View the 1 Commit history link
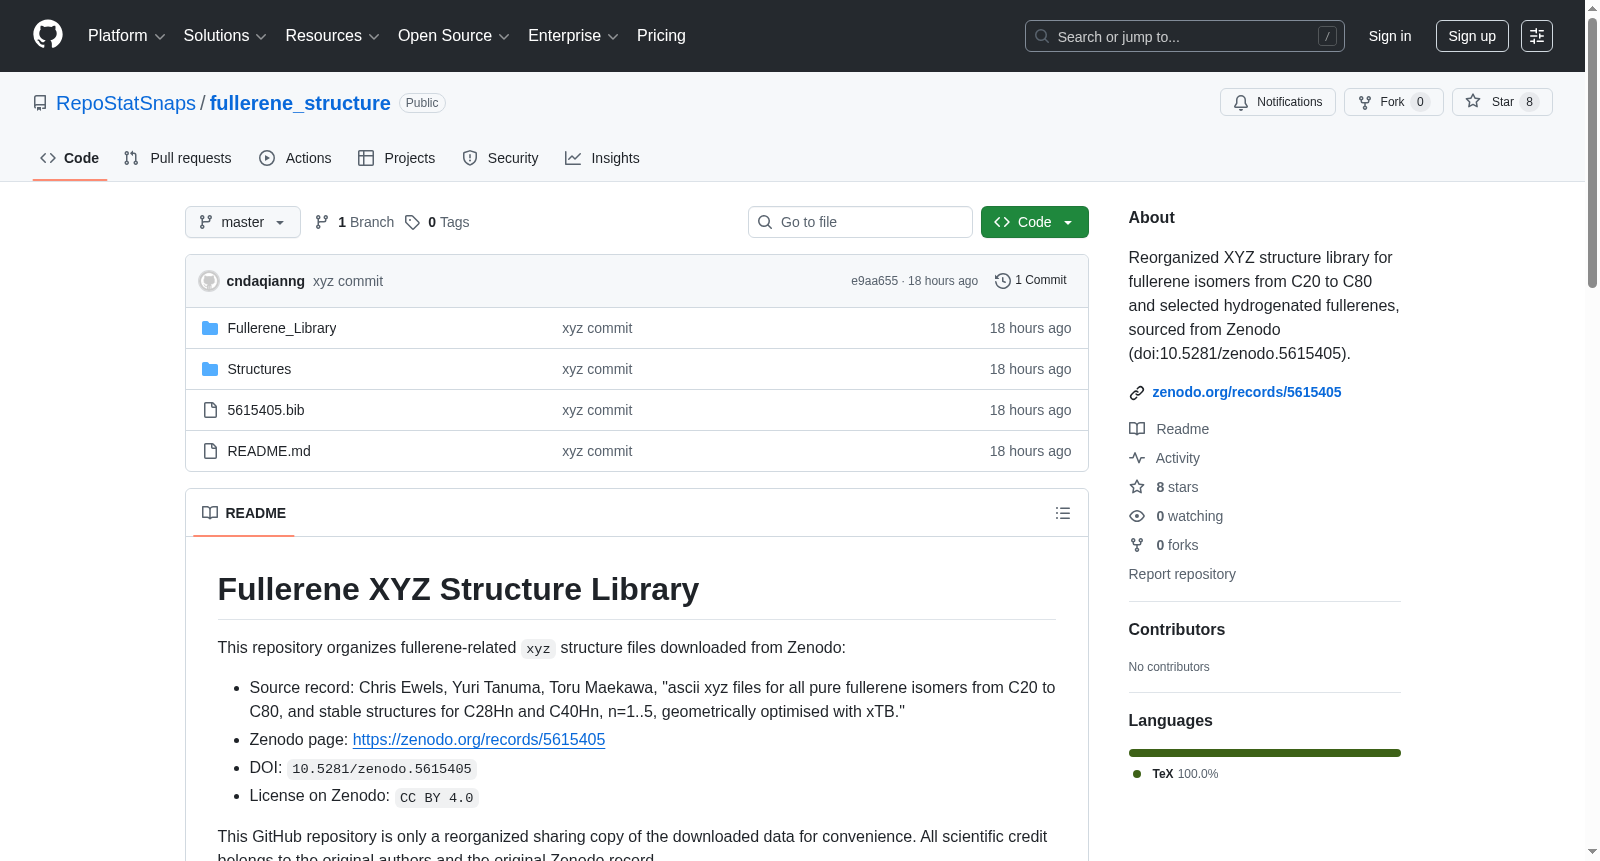Image resolution: width=1600 pixels, height=861 pixels. (x=1031, y=281)
